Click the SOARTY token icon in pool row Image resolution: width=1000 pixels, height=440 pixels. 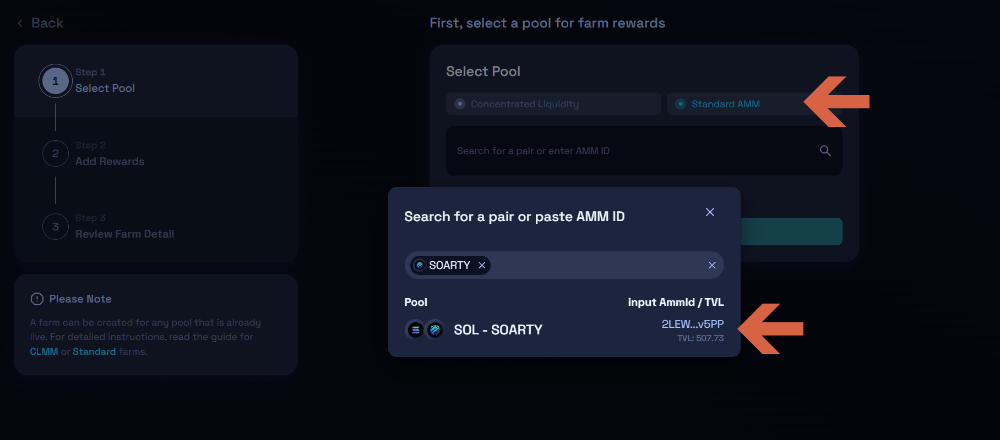[x=434, y=329]
